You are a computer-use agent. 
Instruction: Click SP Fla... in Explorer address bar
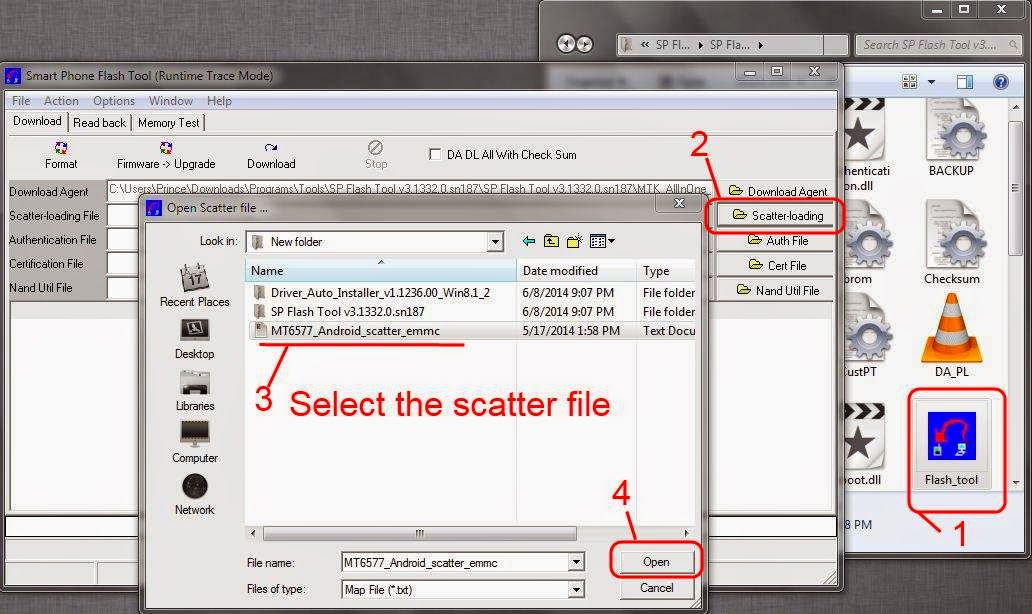pos(729,45)
